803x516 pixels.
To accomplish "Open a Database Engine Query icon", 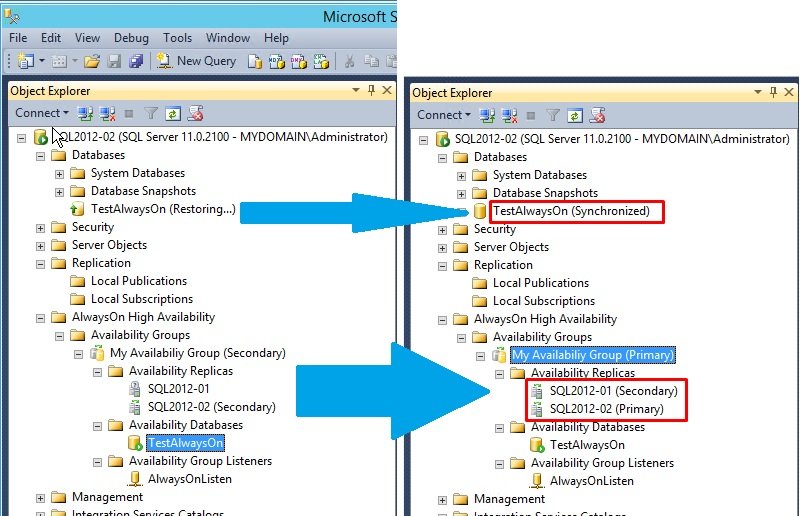I will (255, 61).
